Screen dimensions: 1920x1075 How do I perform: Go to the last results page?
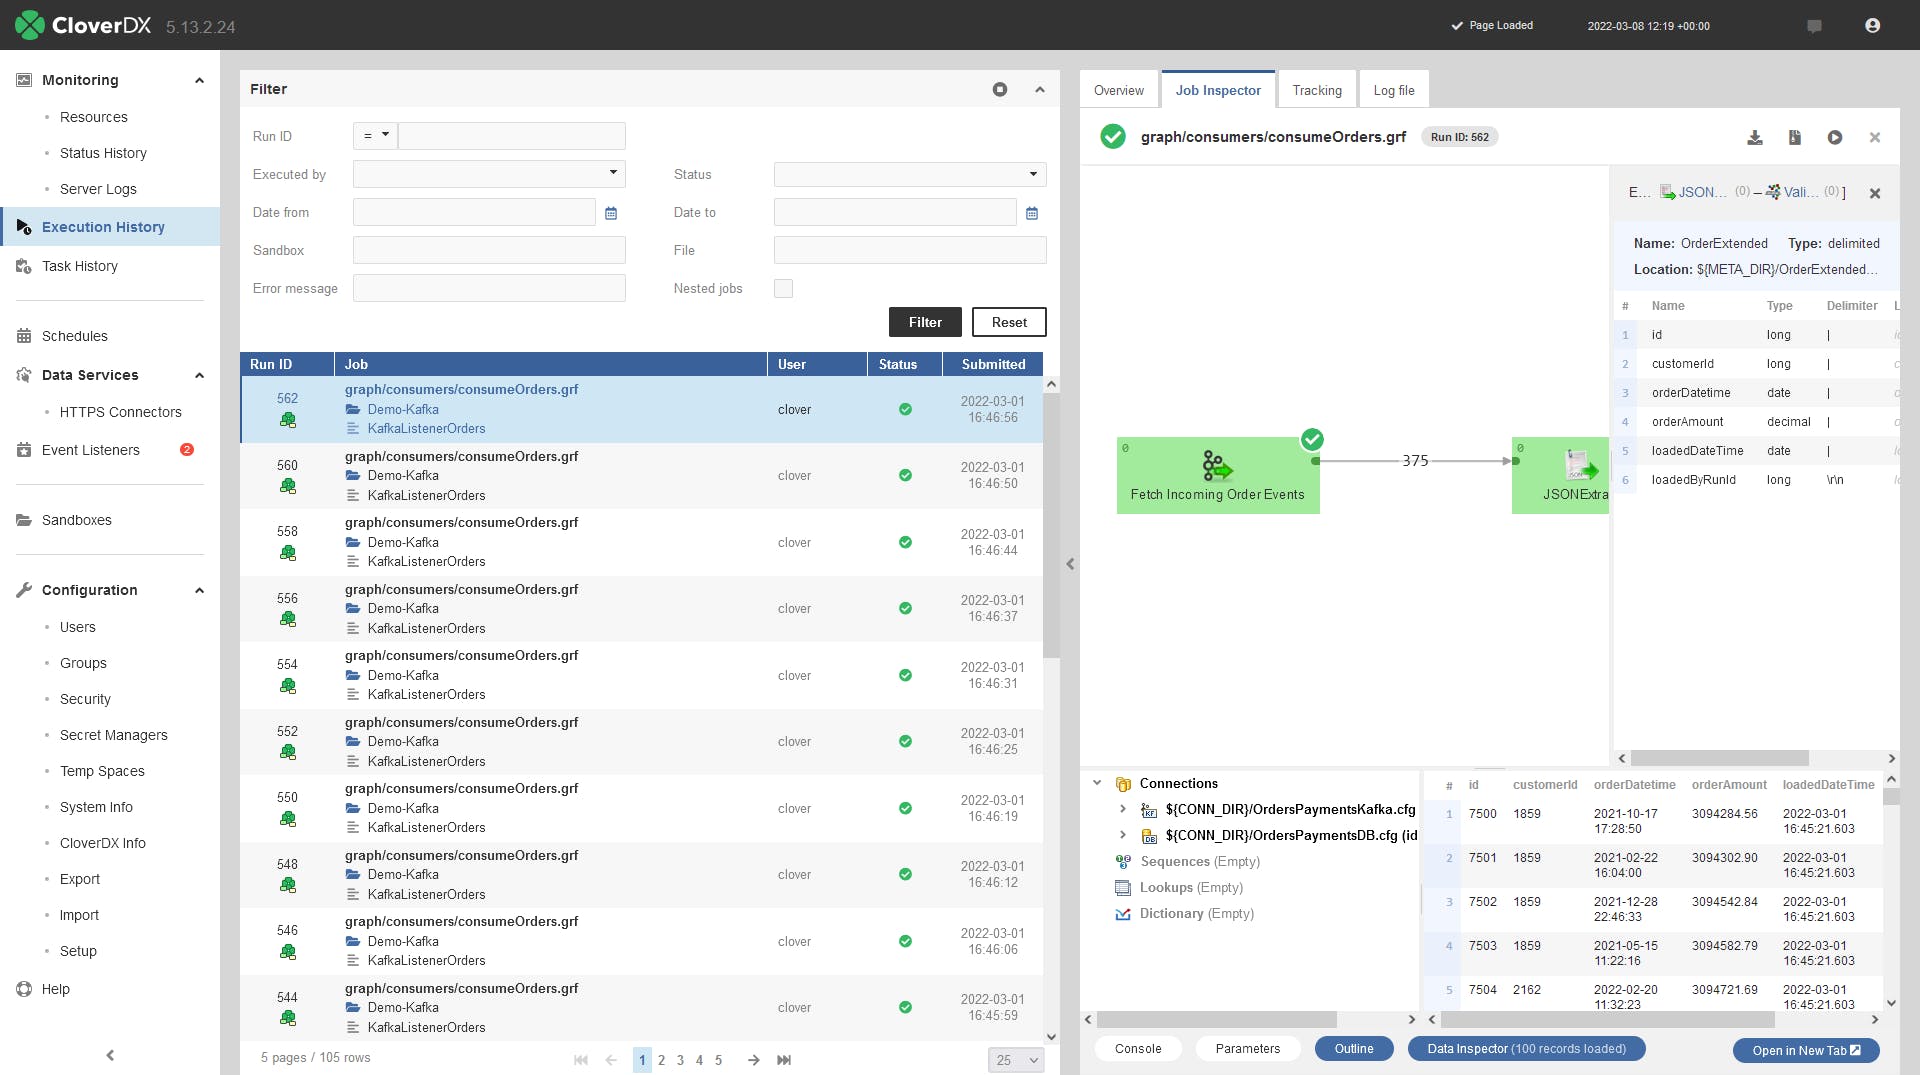click(x=784, y=1060)
